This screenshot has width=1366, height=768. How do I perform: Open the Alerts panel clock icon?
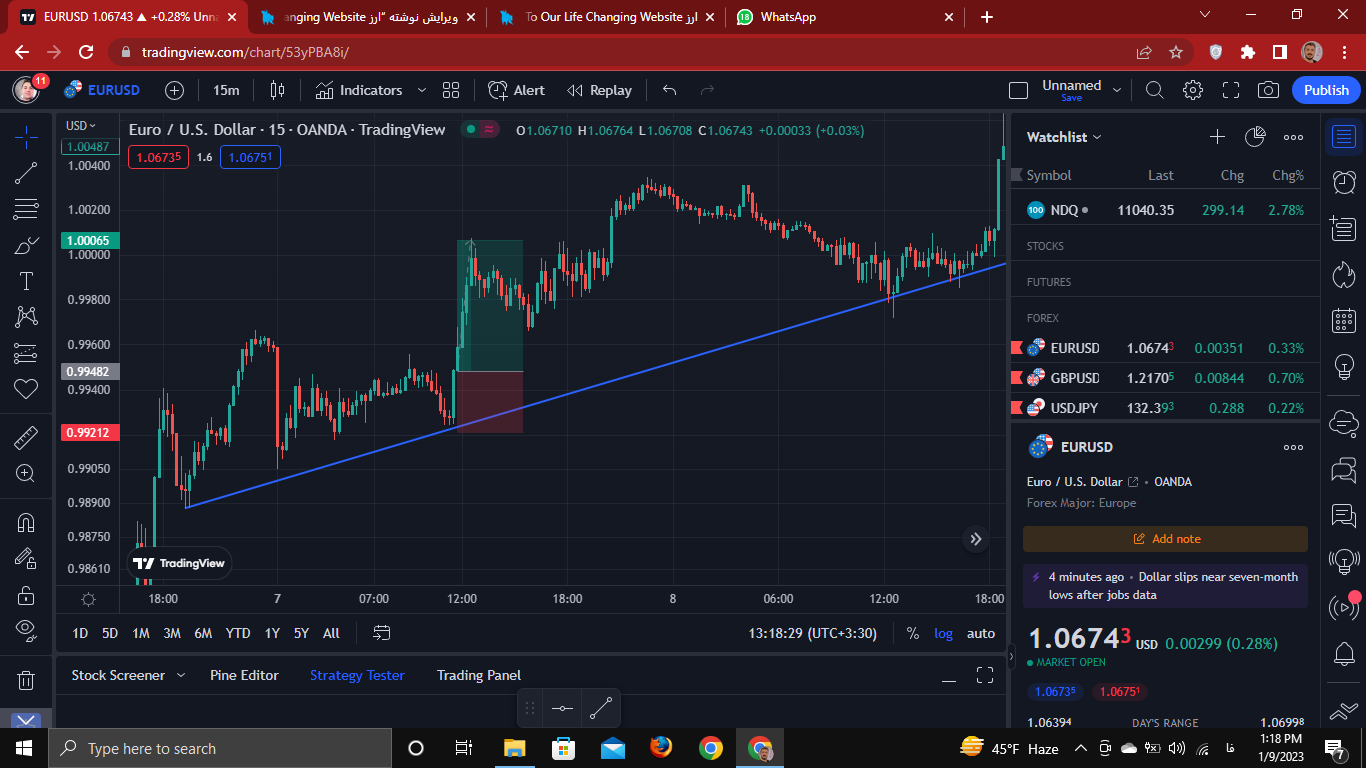click(x=1344, y=182)
